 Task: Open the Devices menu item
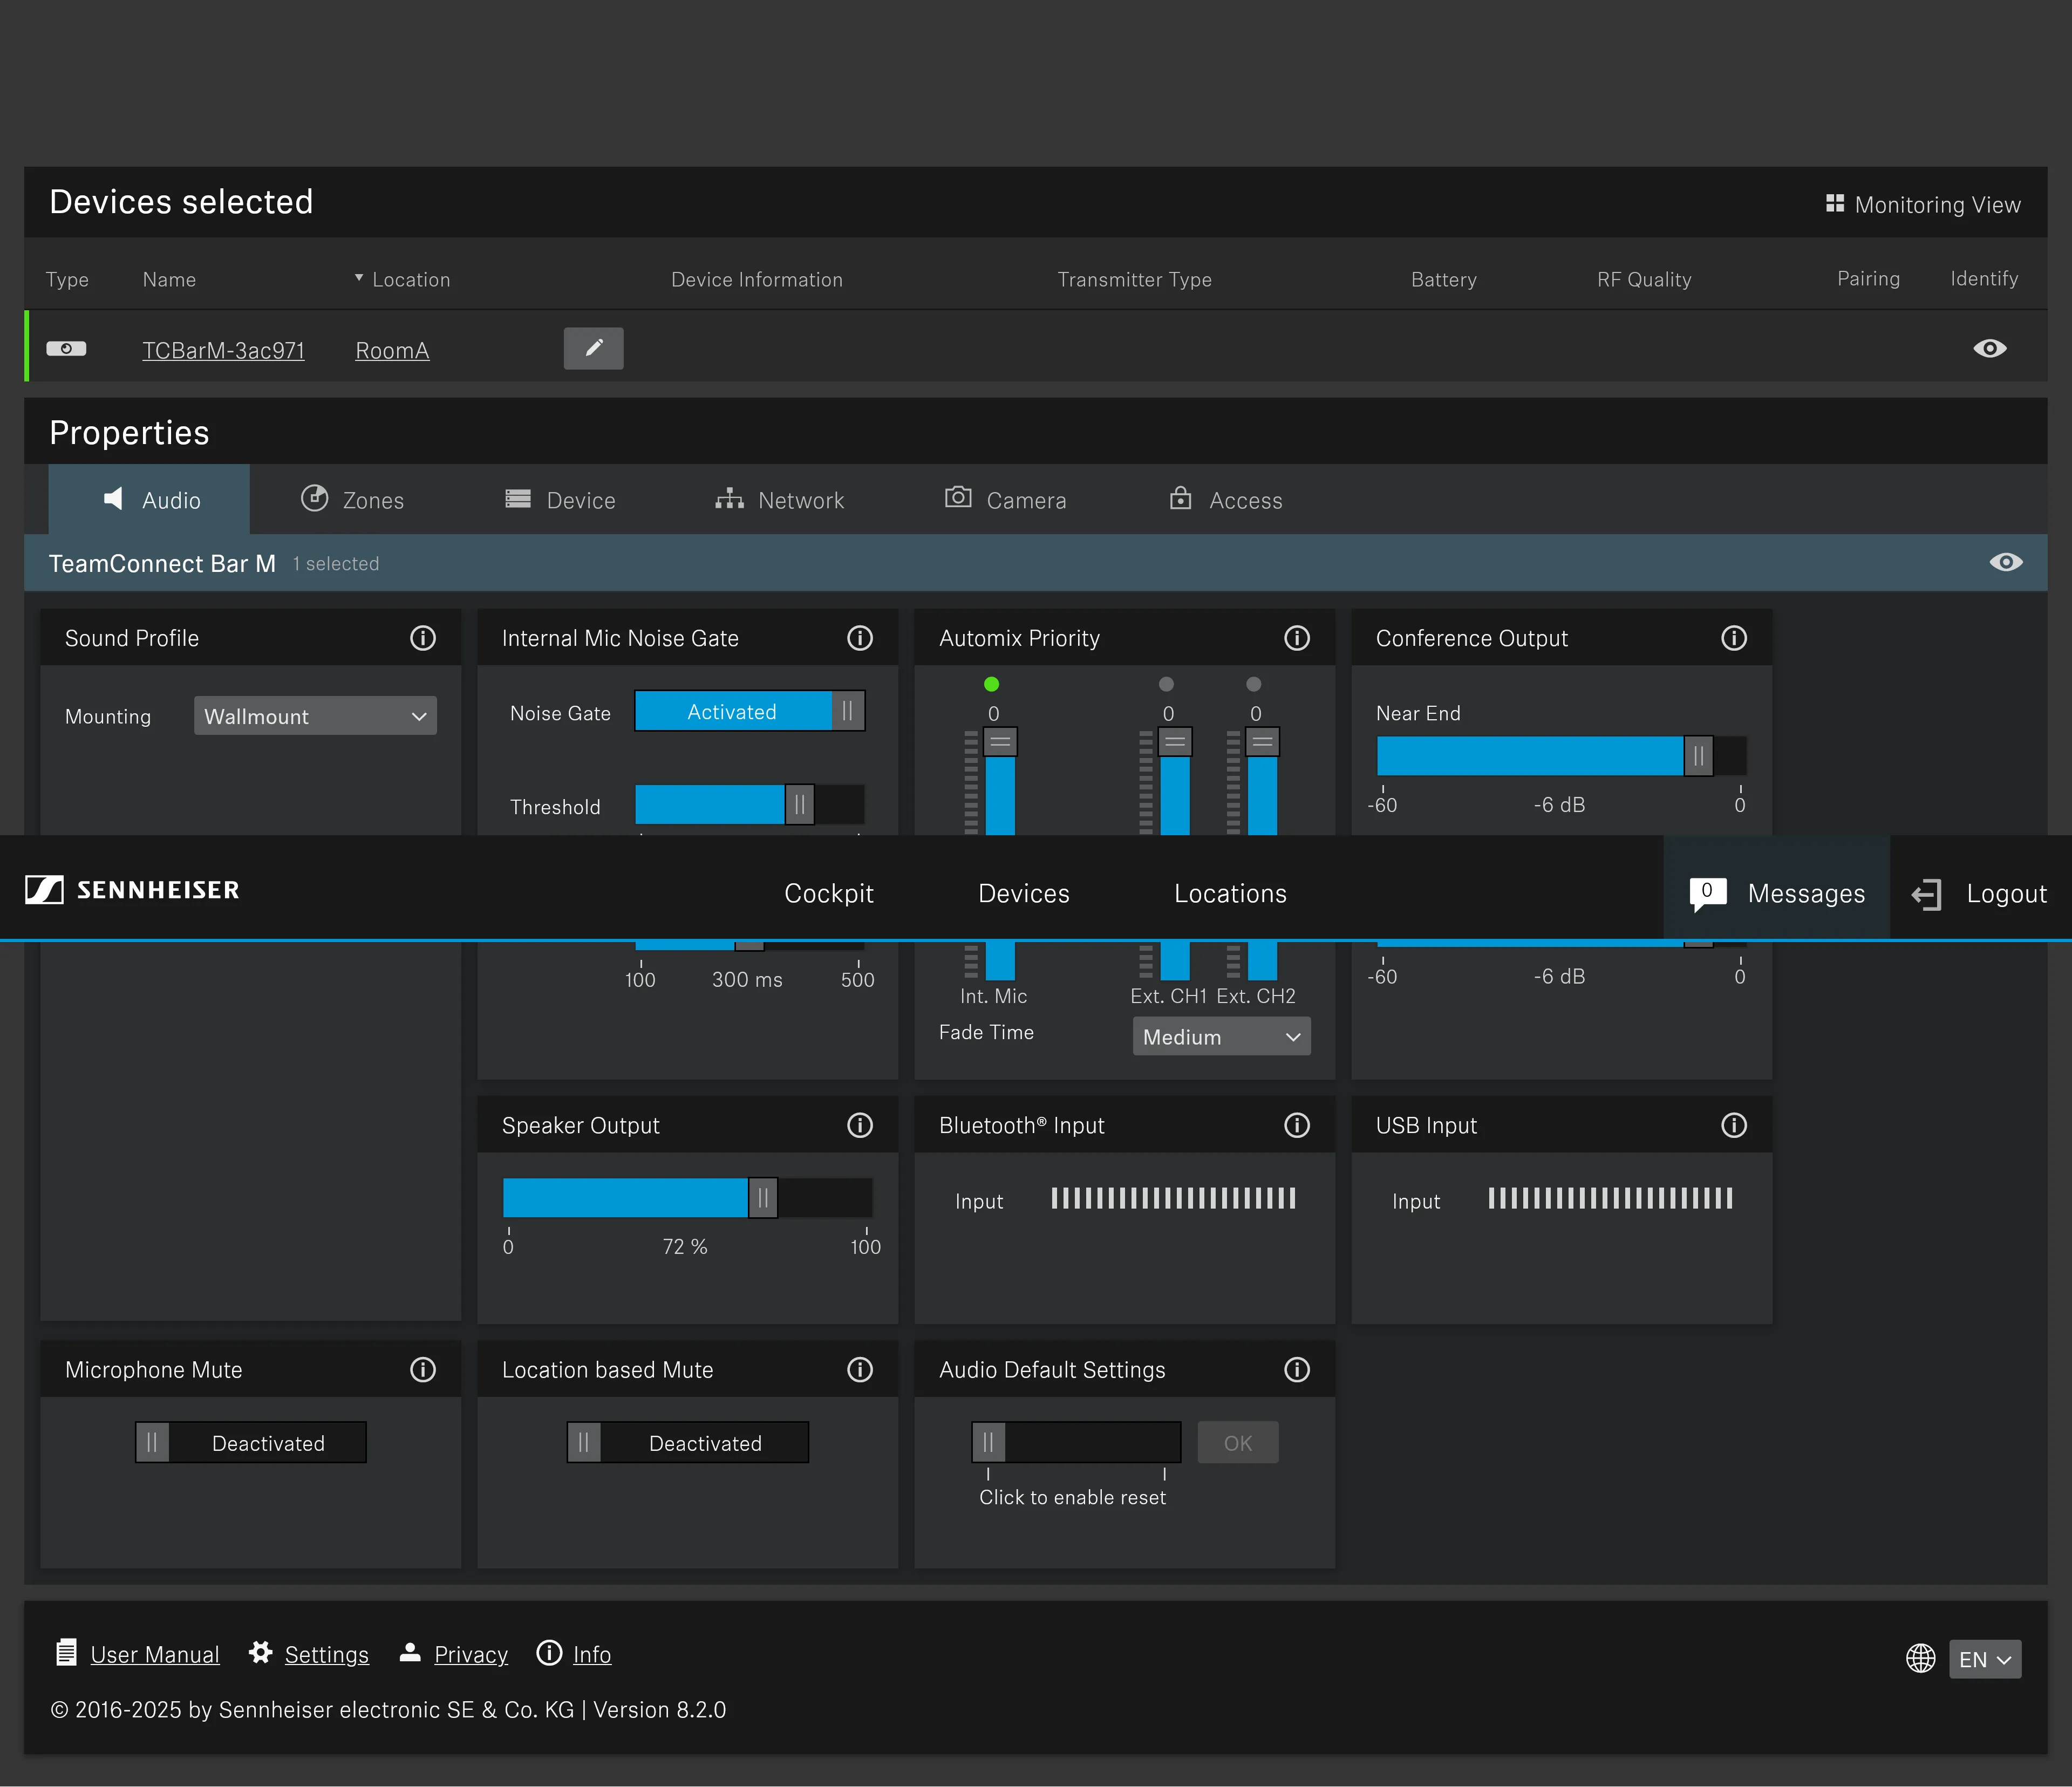pos(1024,893)
